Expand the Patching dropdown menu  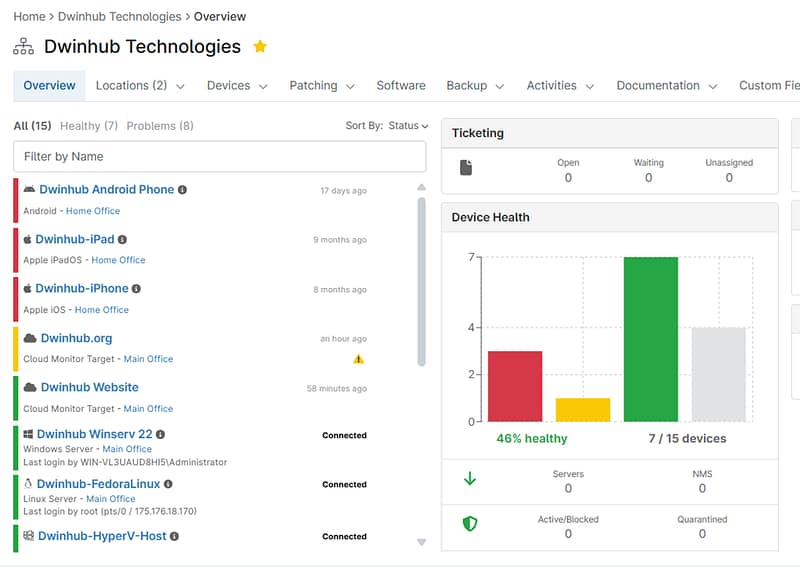[x=322, y=86]
